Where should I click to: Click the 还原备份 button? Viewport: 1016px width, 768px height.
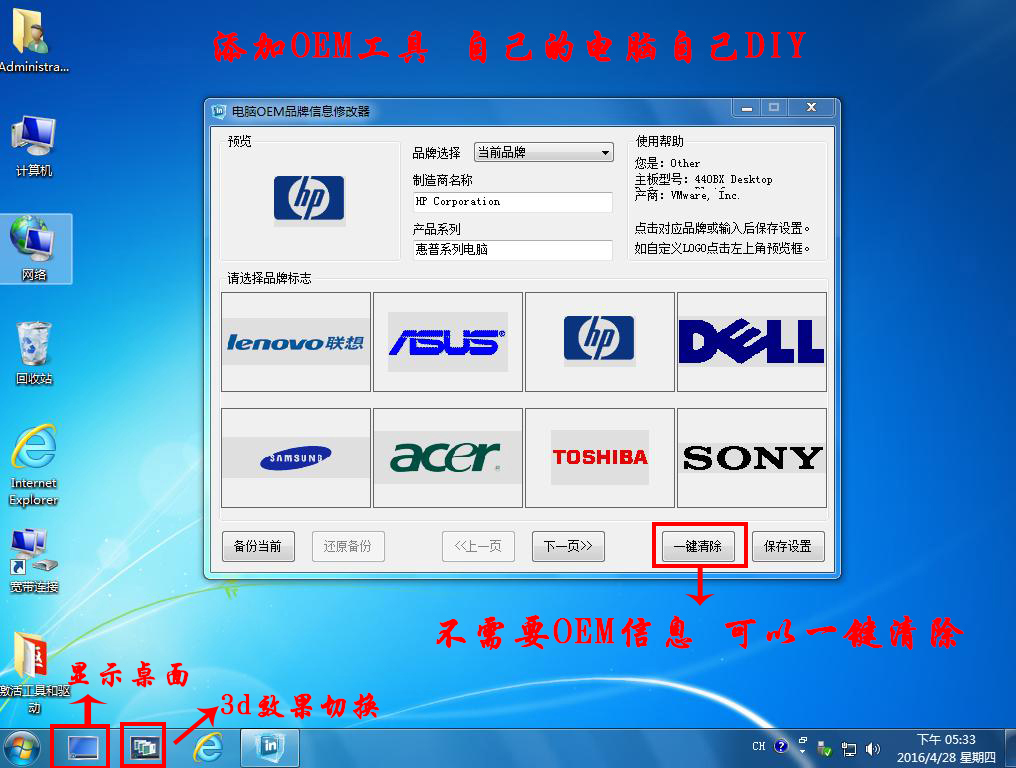[x=348, y=546]
